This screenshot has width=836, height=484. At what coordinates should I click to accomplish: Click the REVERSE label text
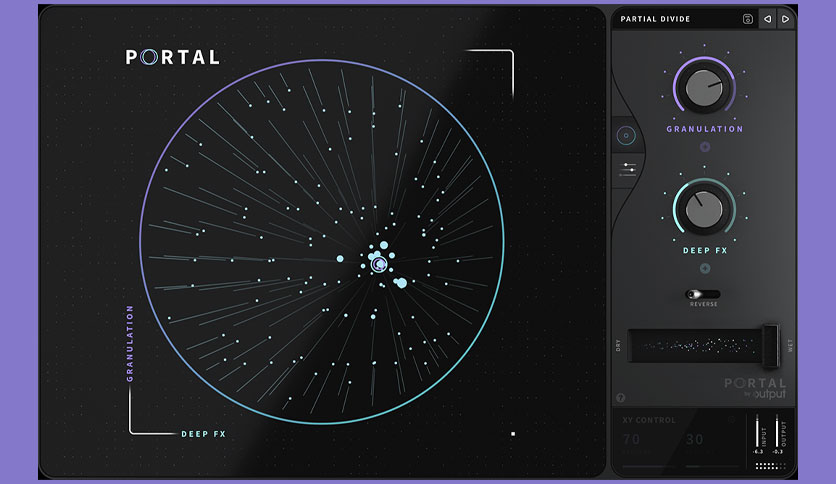[x=704, y=304]
